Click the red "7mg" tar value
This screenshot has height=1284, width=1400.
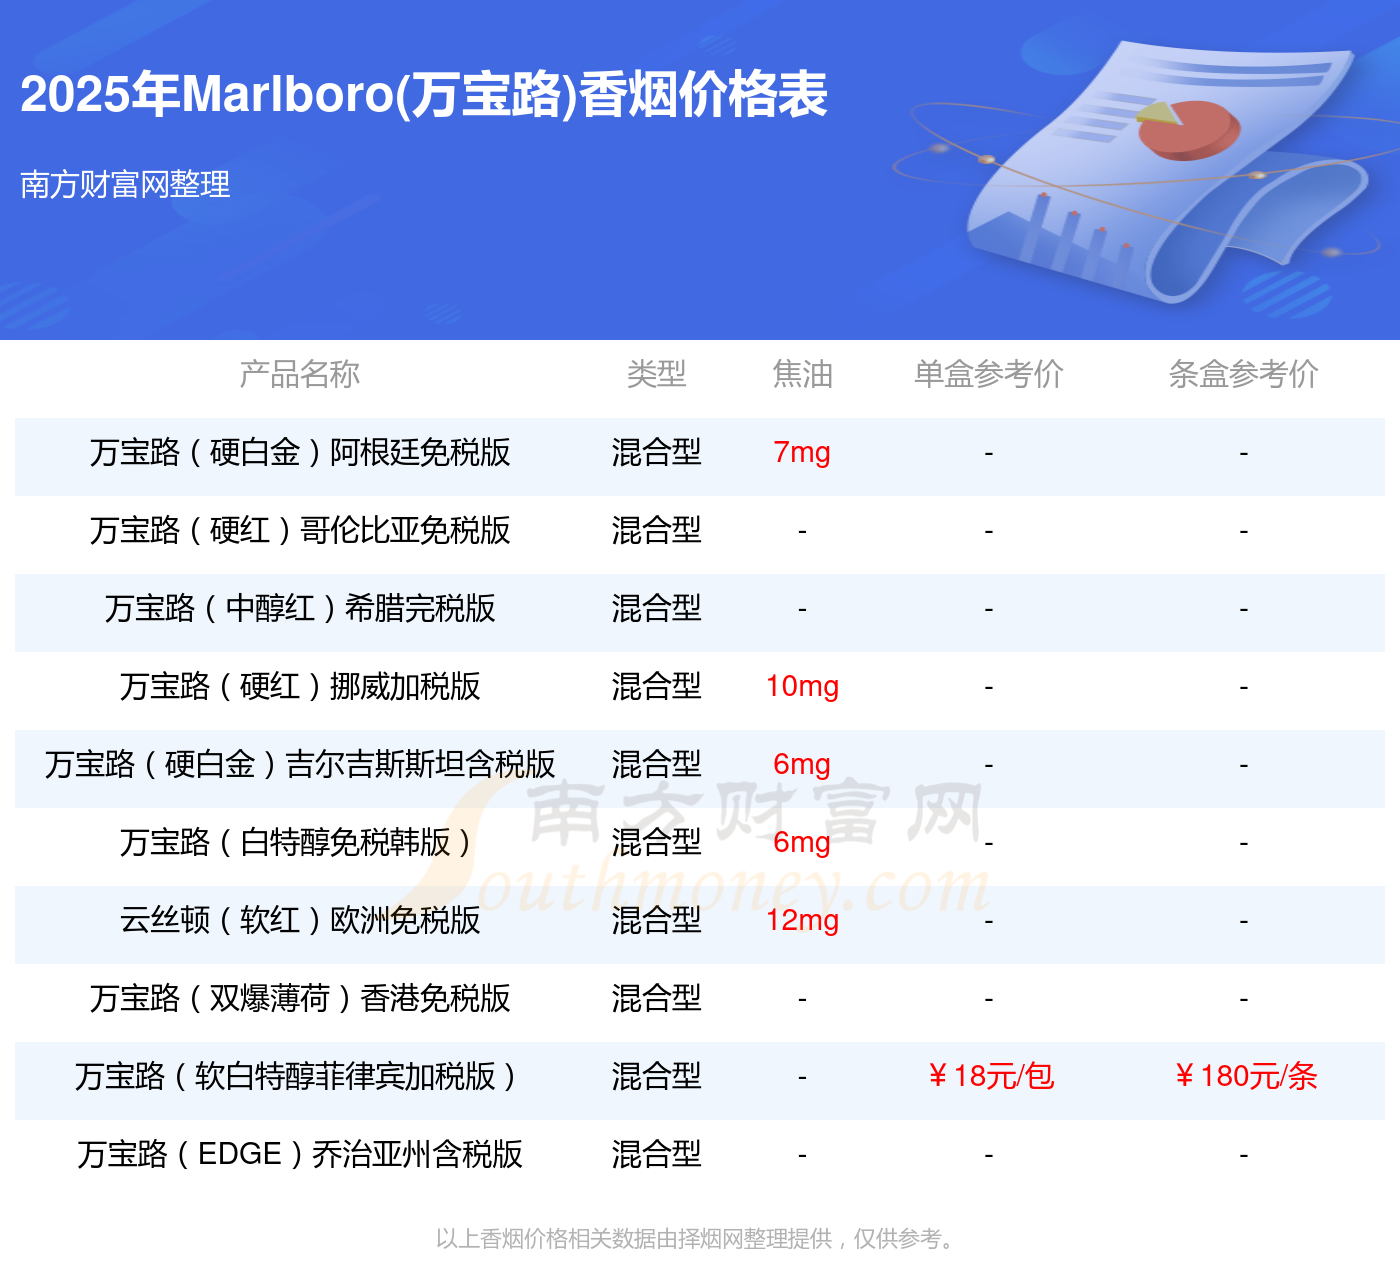tap(802, 453)
